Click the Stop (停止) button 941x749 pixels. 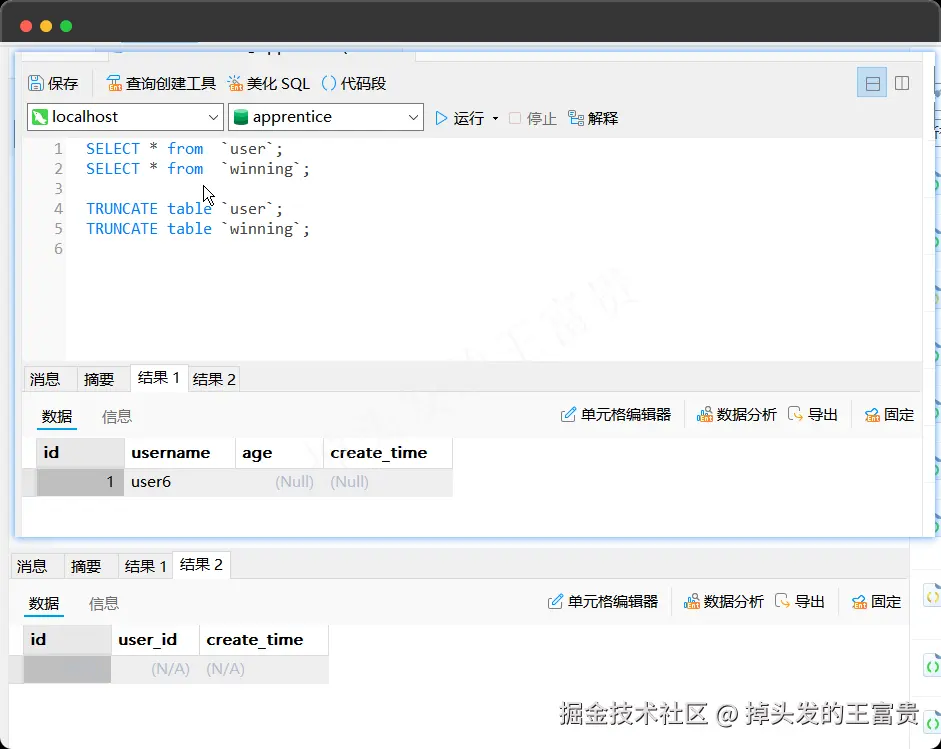533,118
